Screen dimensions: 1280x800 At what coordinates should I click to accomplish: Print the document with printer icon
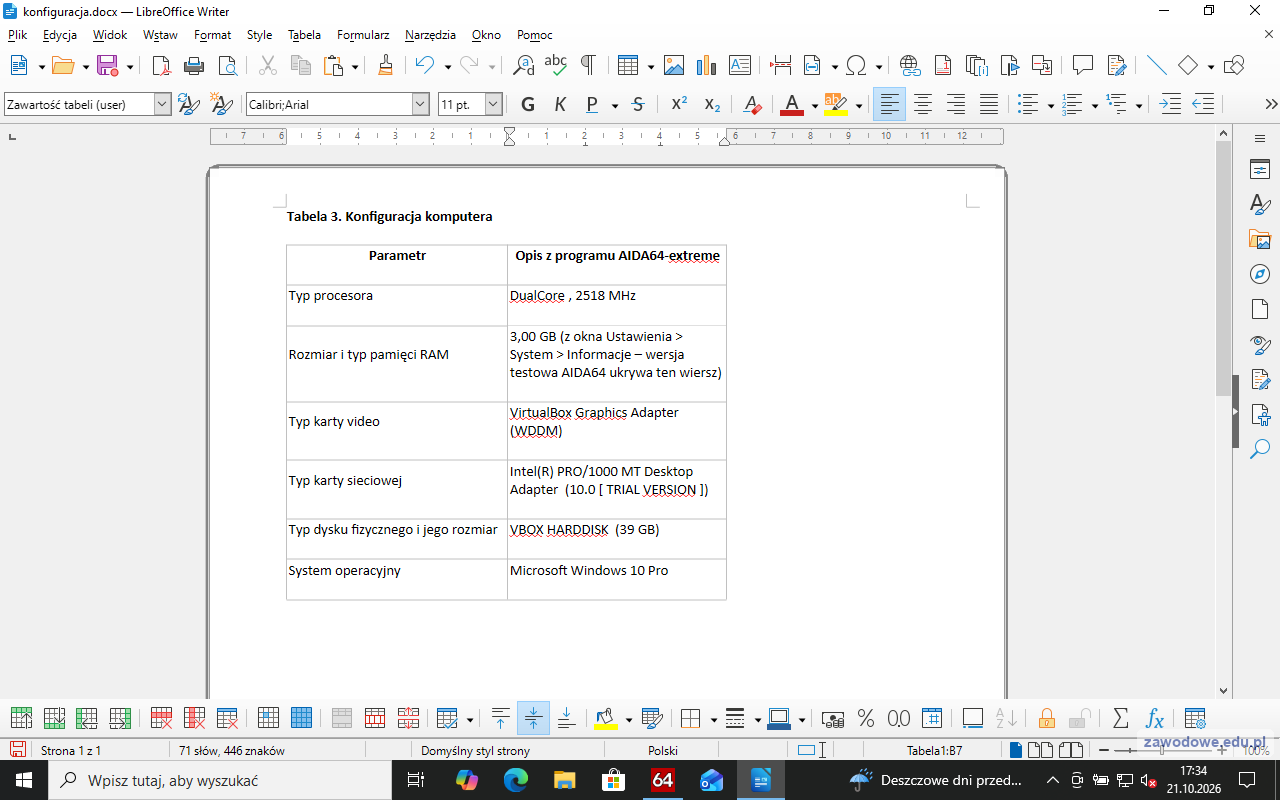pyautogui.click(x=194, y=66)
